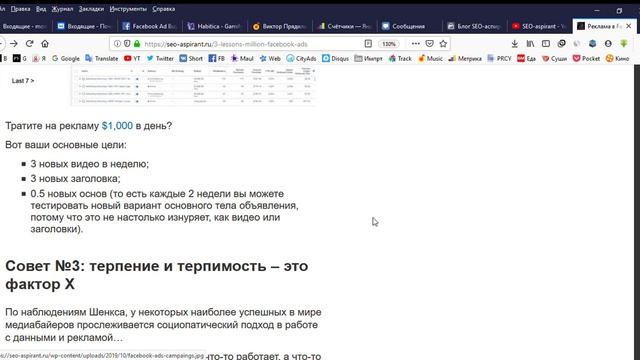Open the Инструменты menu

pyautogui.click(x=128, y=9)
